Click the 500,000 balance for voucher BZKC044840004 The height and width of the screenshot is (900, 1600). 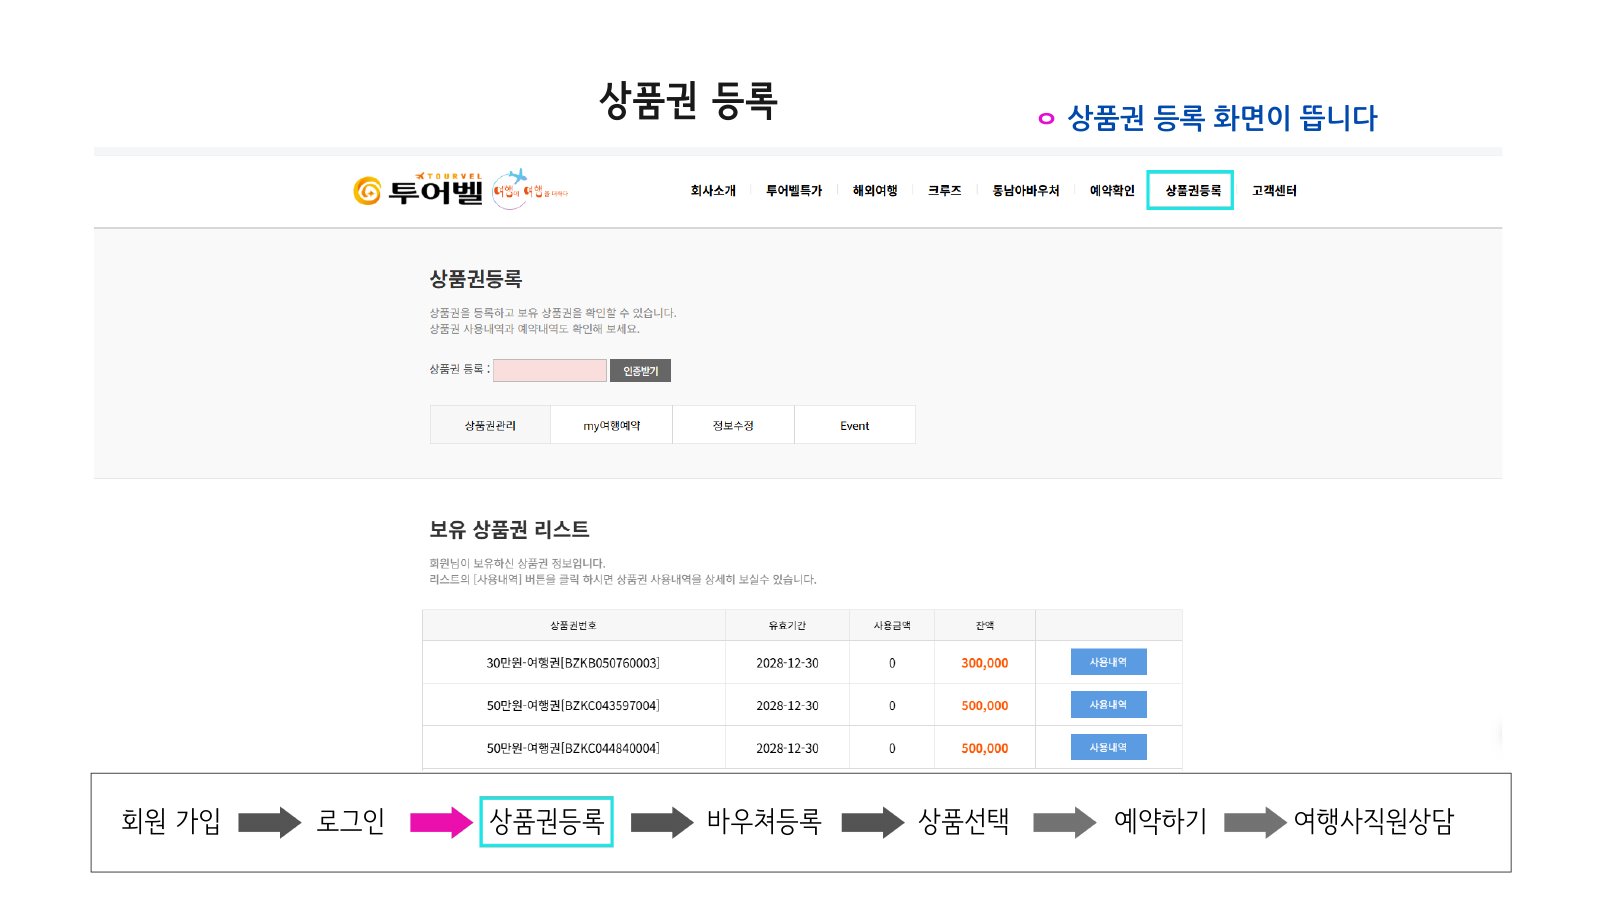985,748
